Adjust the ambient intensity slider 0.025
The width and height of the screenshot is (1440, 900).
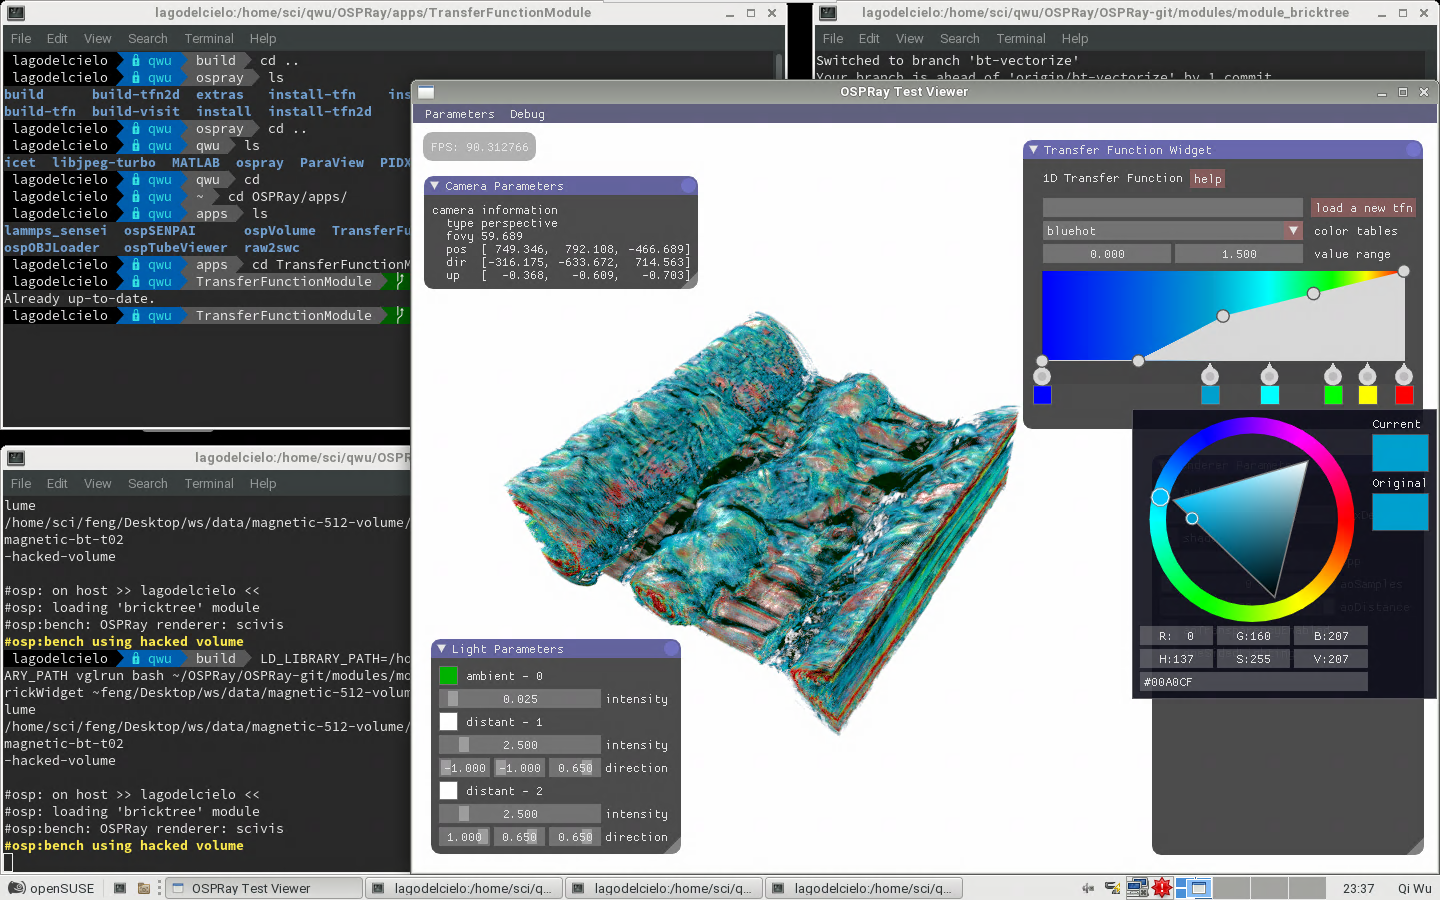point(520,699)
